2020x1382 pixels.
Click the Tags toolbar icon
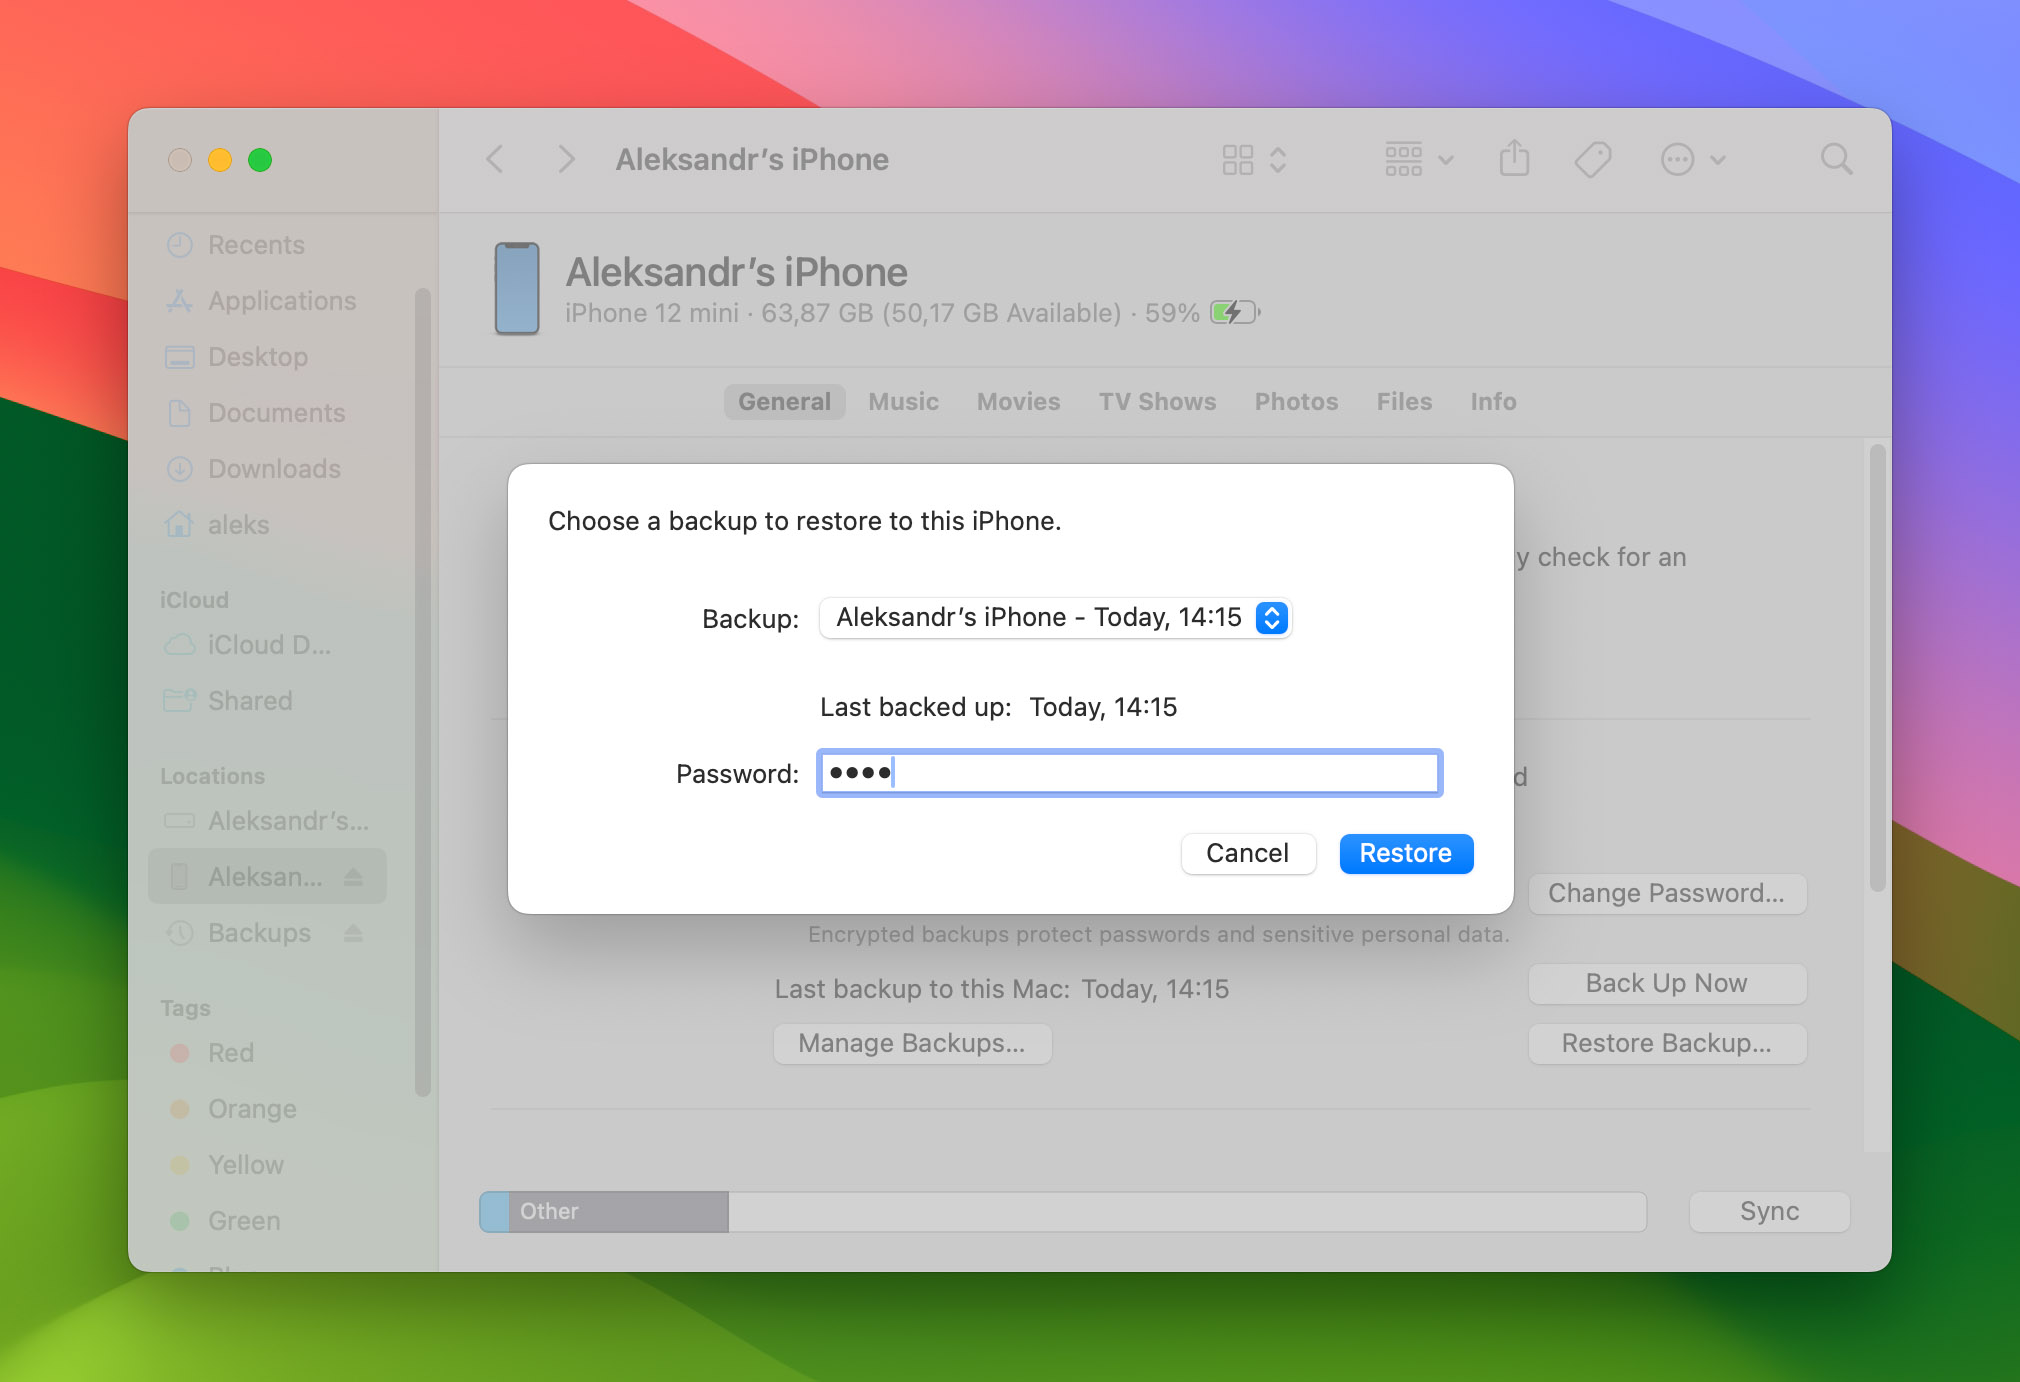pyautogui.click(x=1592, y=160)
